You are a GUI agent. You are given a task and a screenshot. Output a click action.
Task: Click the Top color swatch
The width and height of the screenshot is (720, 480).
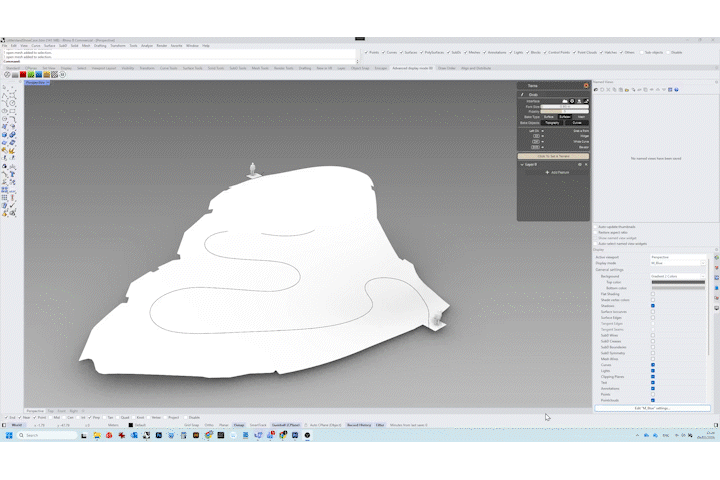(x=678, y=282)
